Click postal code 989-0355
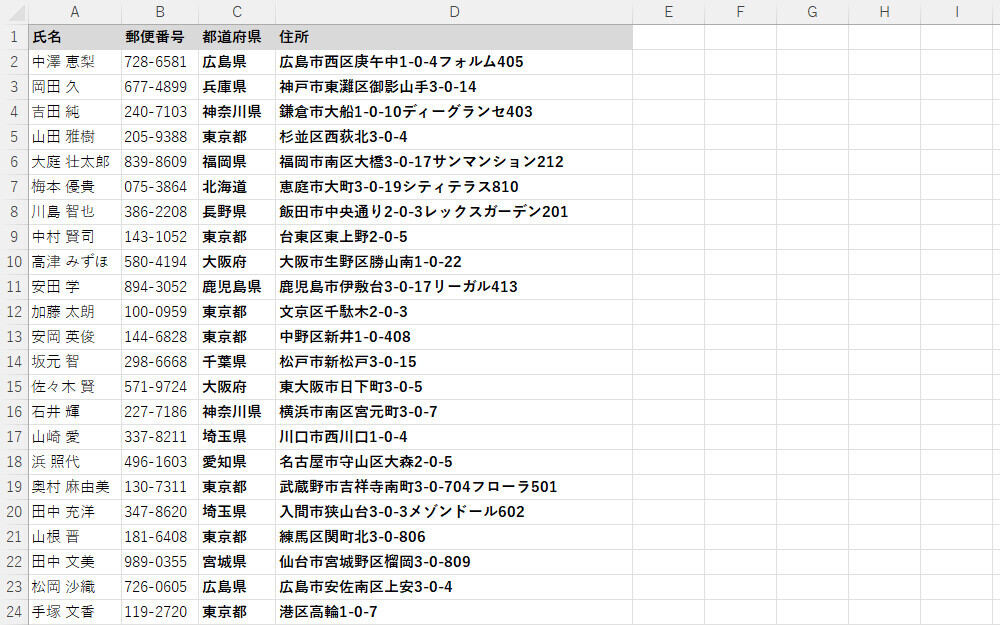 tap(159, 562)
